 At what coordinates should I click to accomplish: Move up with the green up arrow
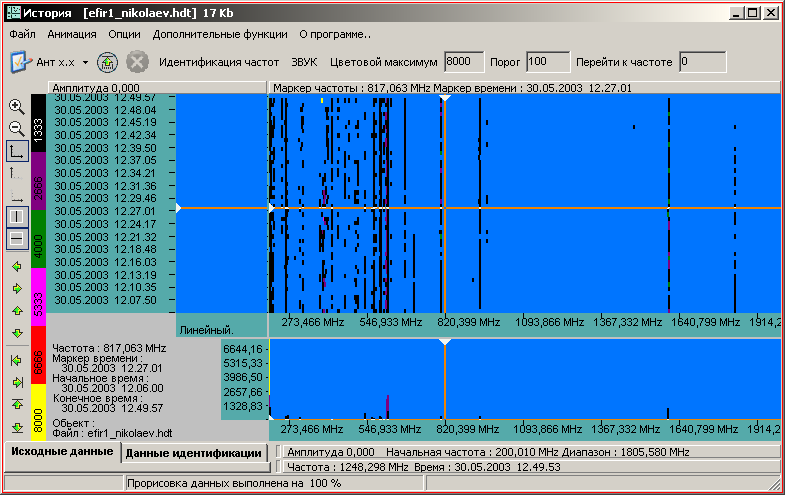coord(17,311)
